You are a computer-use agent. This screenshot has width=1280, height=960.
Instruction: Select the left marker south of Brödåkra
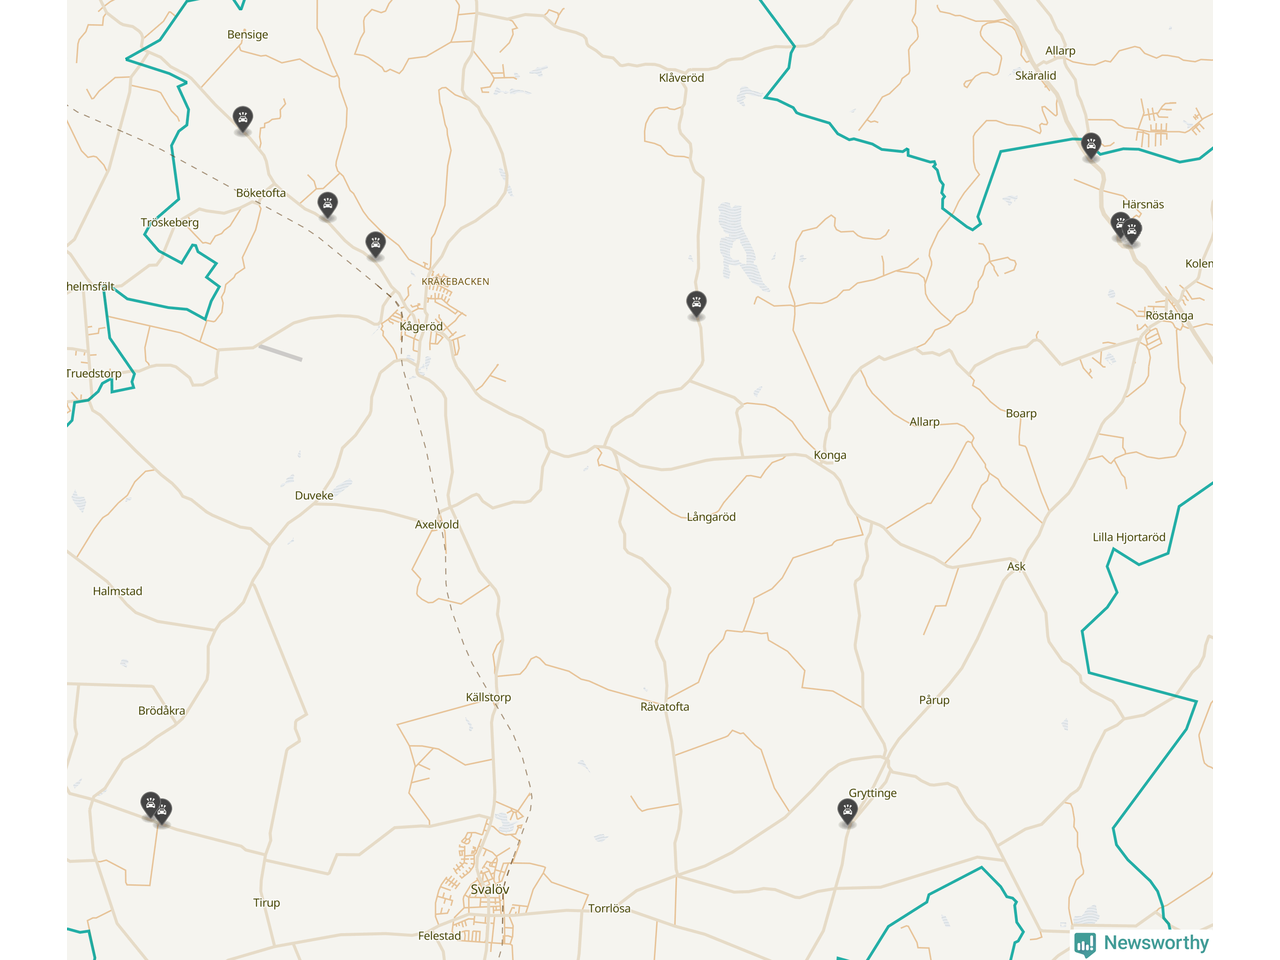click(x=149, y=804)
